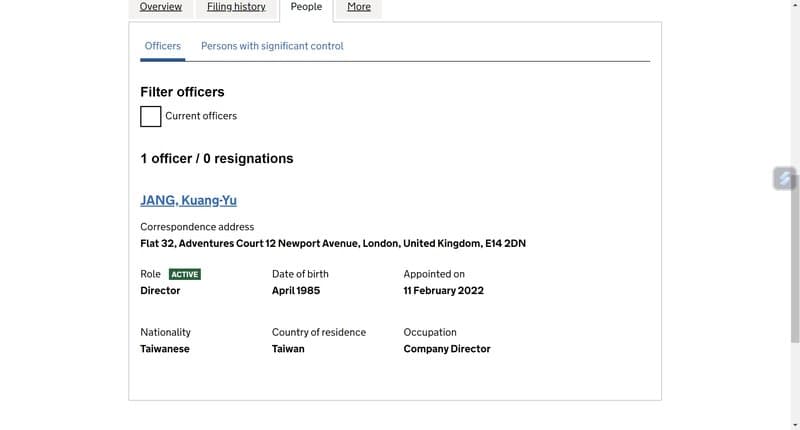Open the More tab
The image size is (800, 430).
click(x=359, y=7)
